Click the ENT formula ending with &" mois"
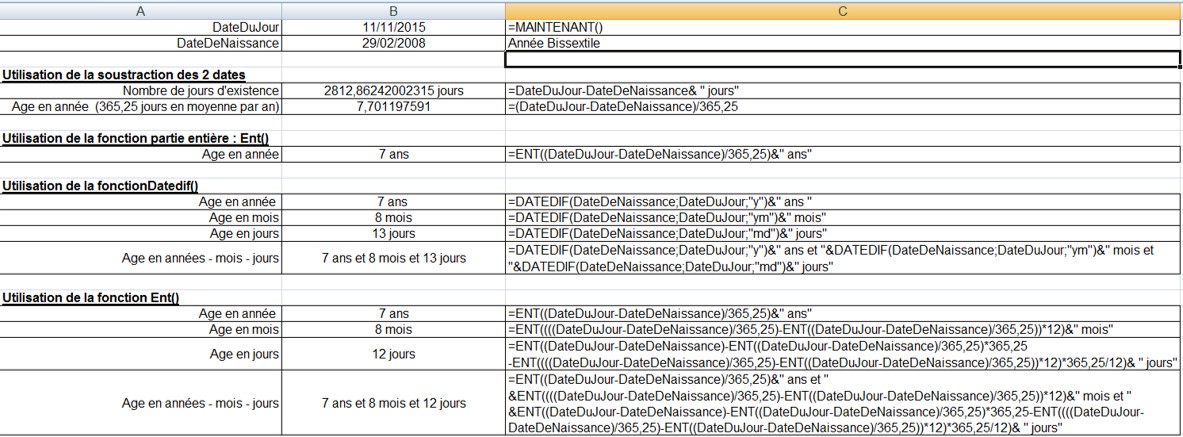The image size is (1183, 437). 843,329
